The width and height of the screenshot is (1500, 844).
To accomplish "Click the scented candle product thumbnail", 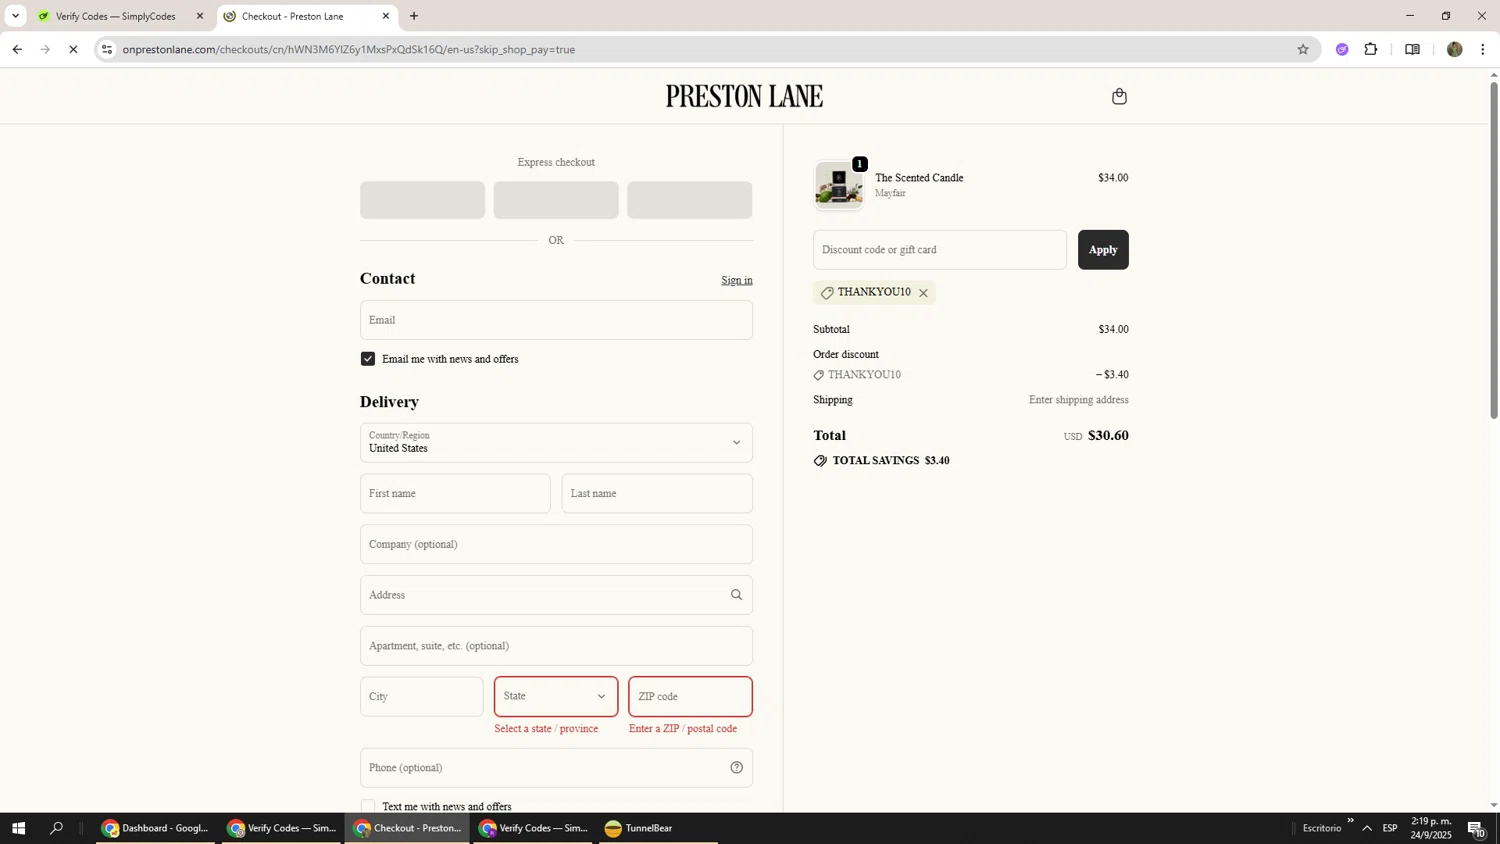I will point(839,185).
